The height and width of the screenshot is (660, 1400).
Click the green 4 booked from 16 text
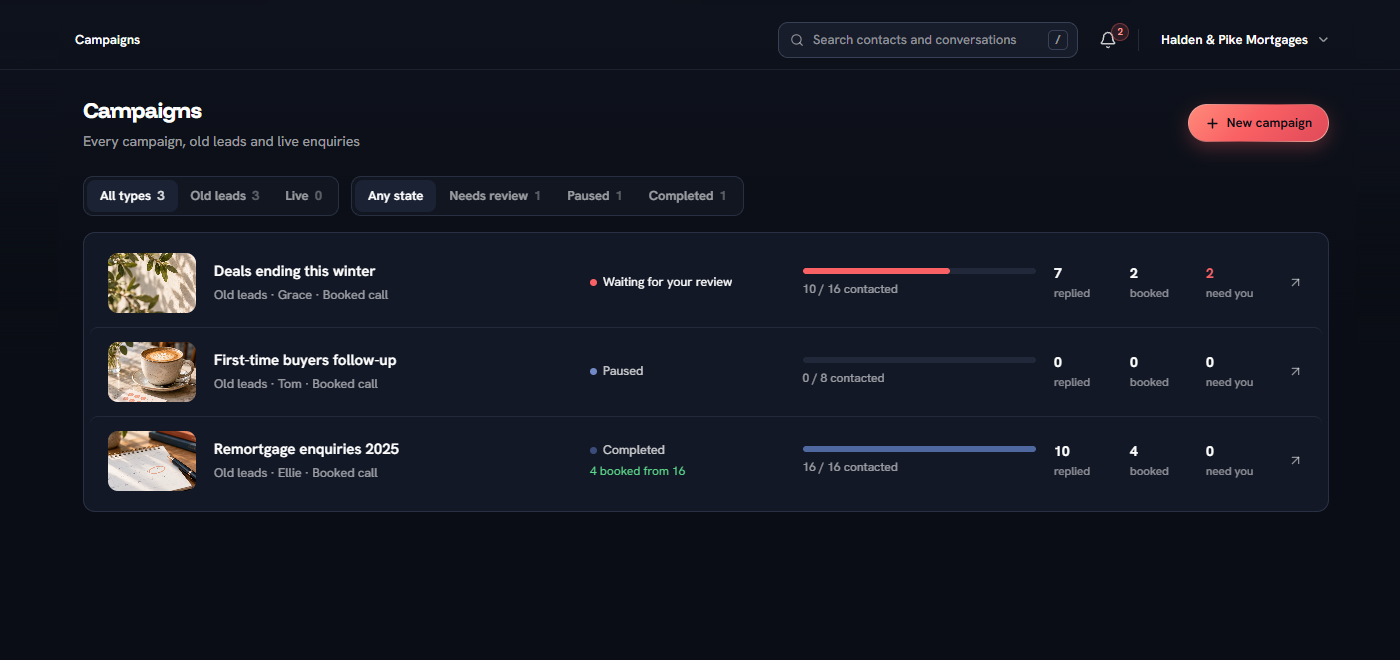point(638,471)
